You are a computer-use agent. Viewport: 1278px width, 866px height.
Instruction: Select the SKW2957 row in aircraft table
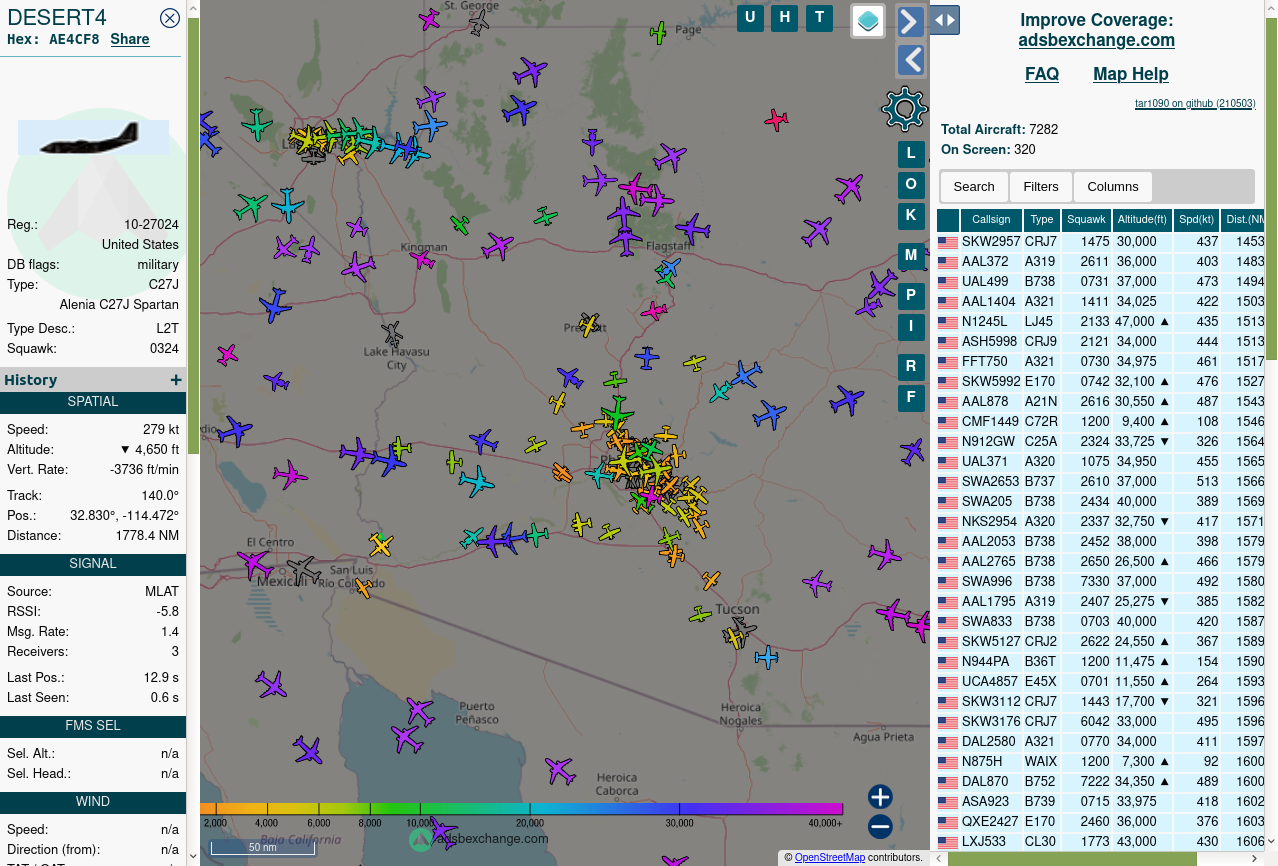(x=1100, y=242)
